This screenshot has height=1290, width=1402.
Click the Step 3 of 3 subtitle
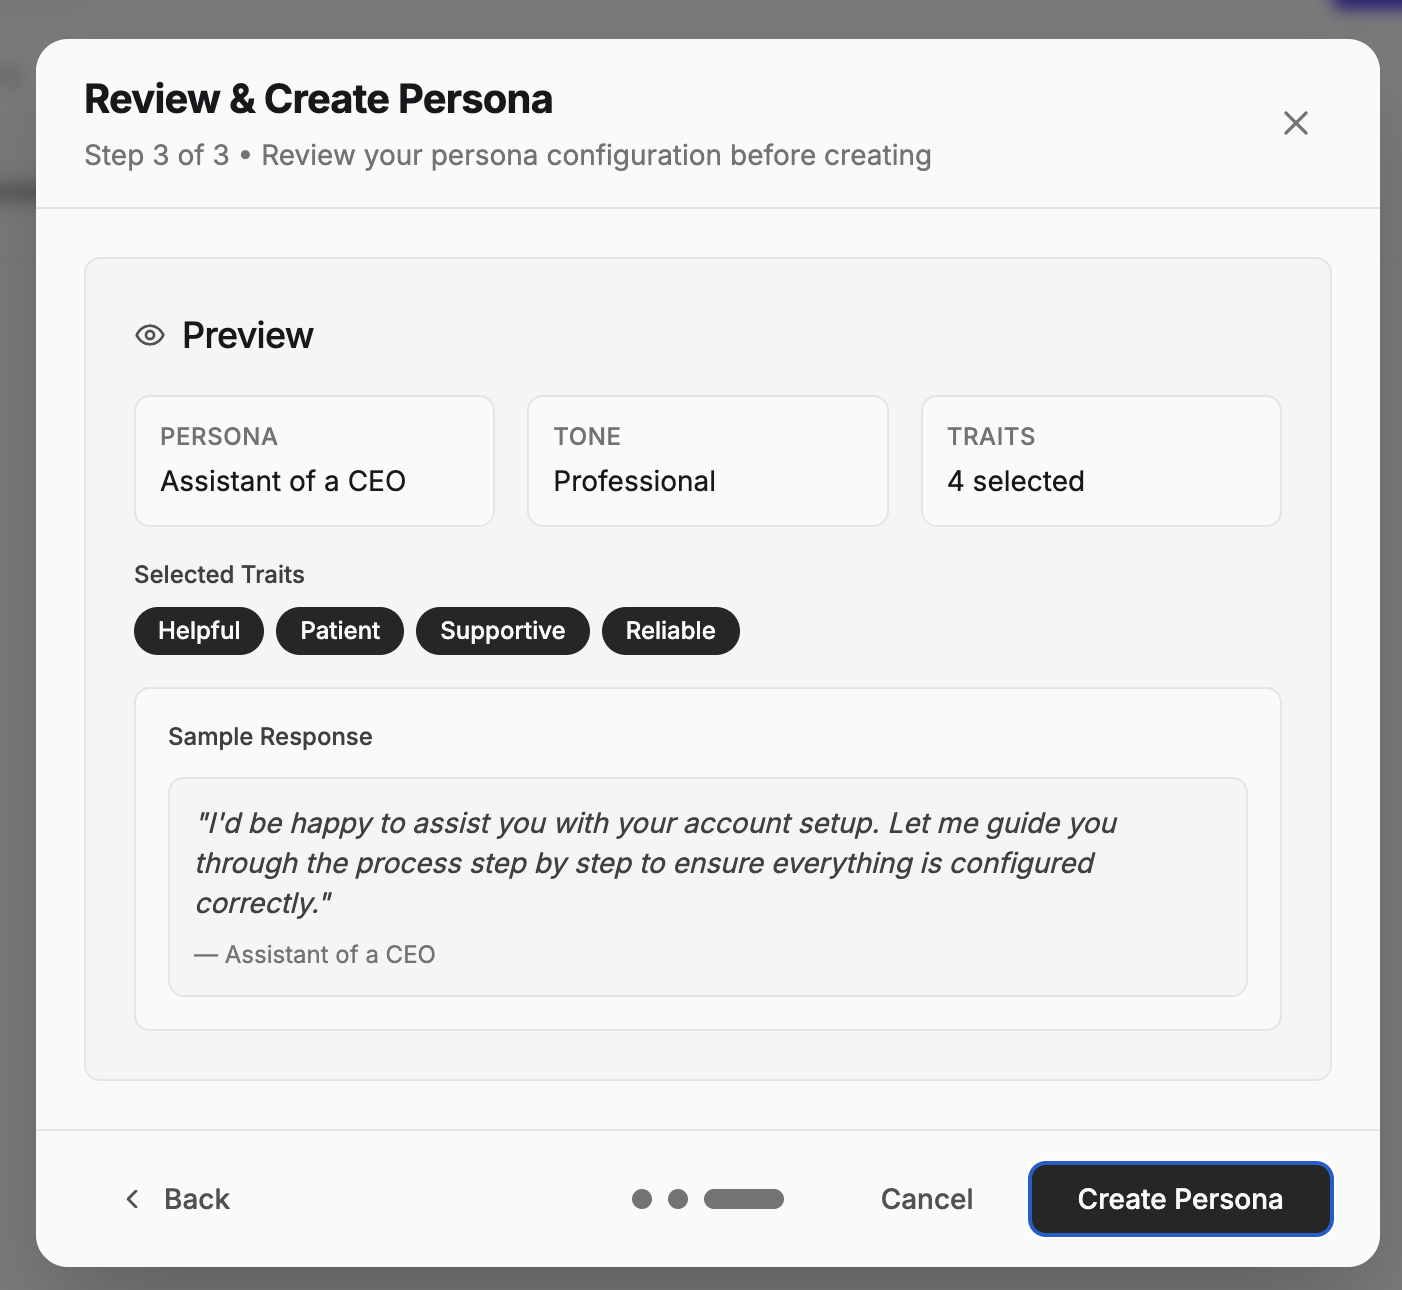coord(508,155)
